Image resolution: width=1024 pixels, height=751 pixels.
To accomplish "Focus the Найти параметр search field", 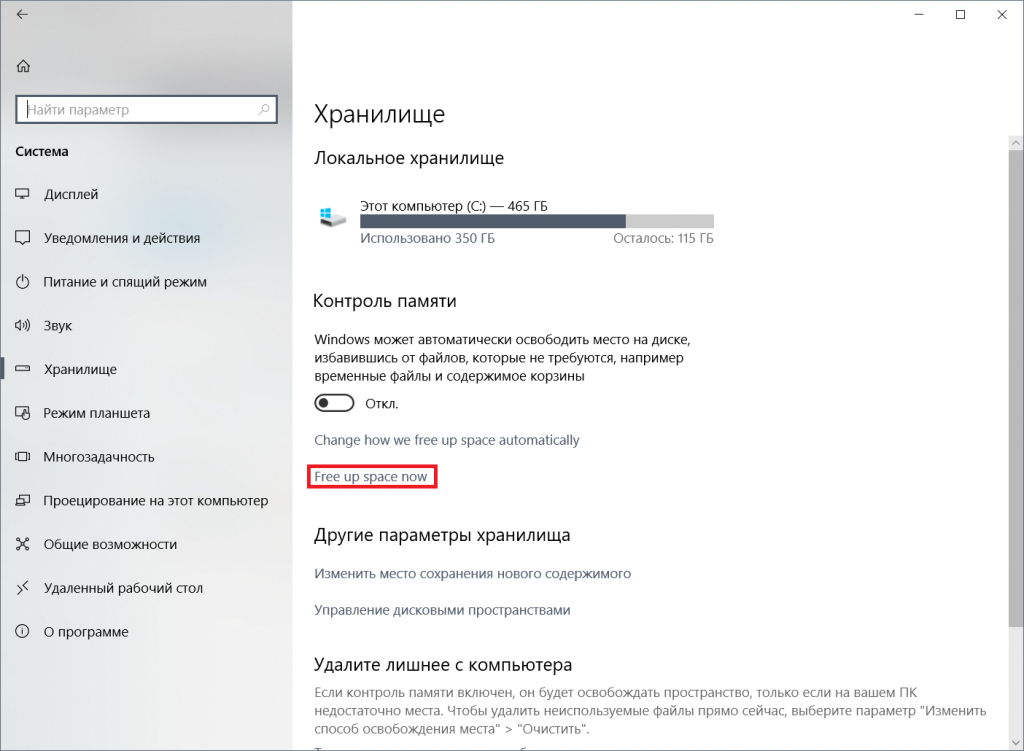I will (146, 110).
